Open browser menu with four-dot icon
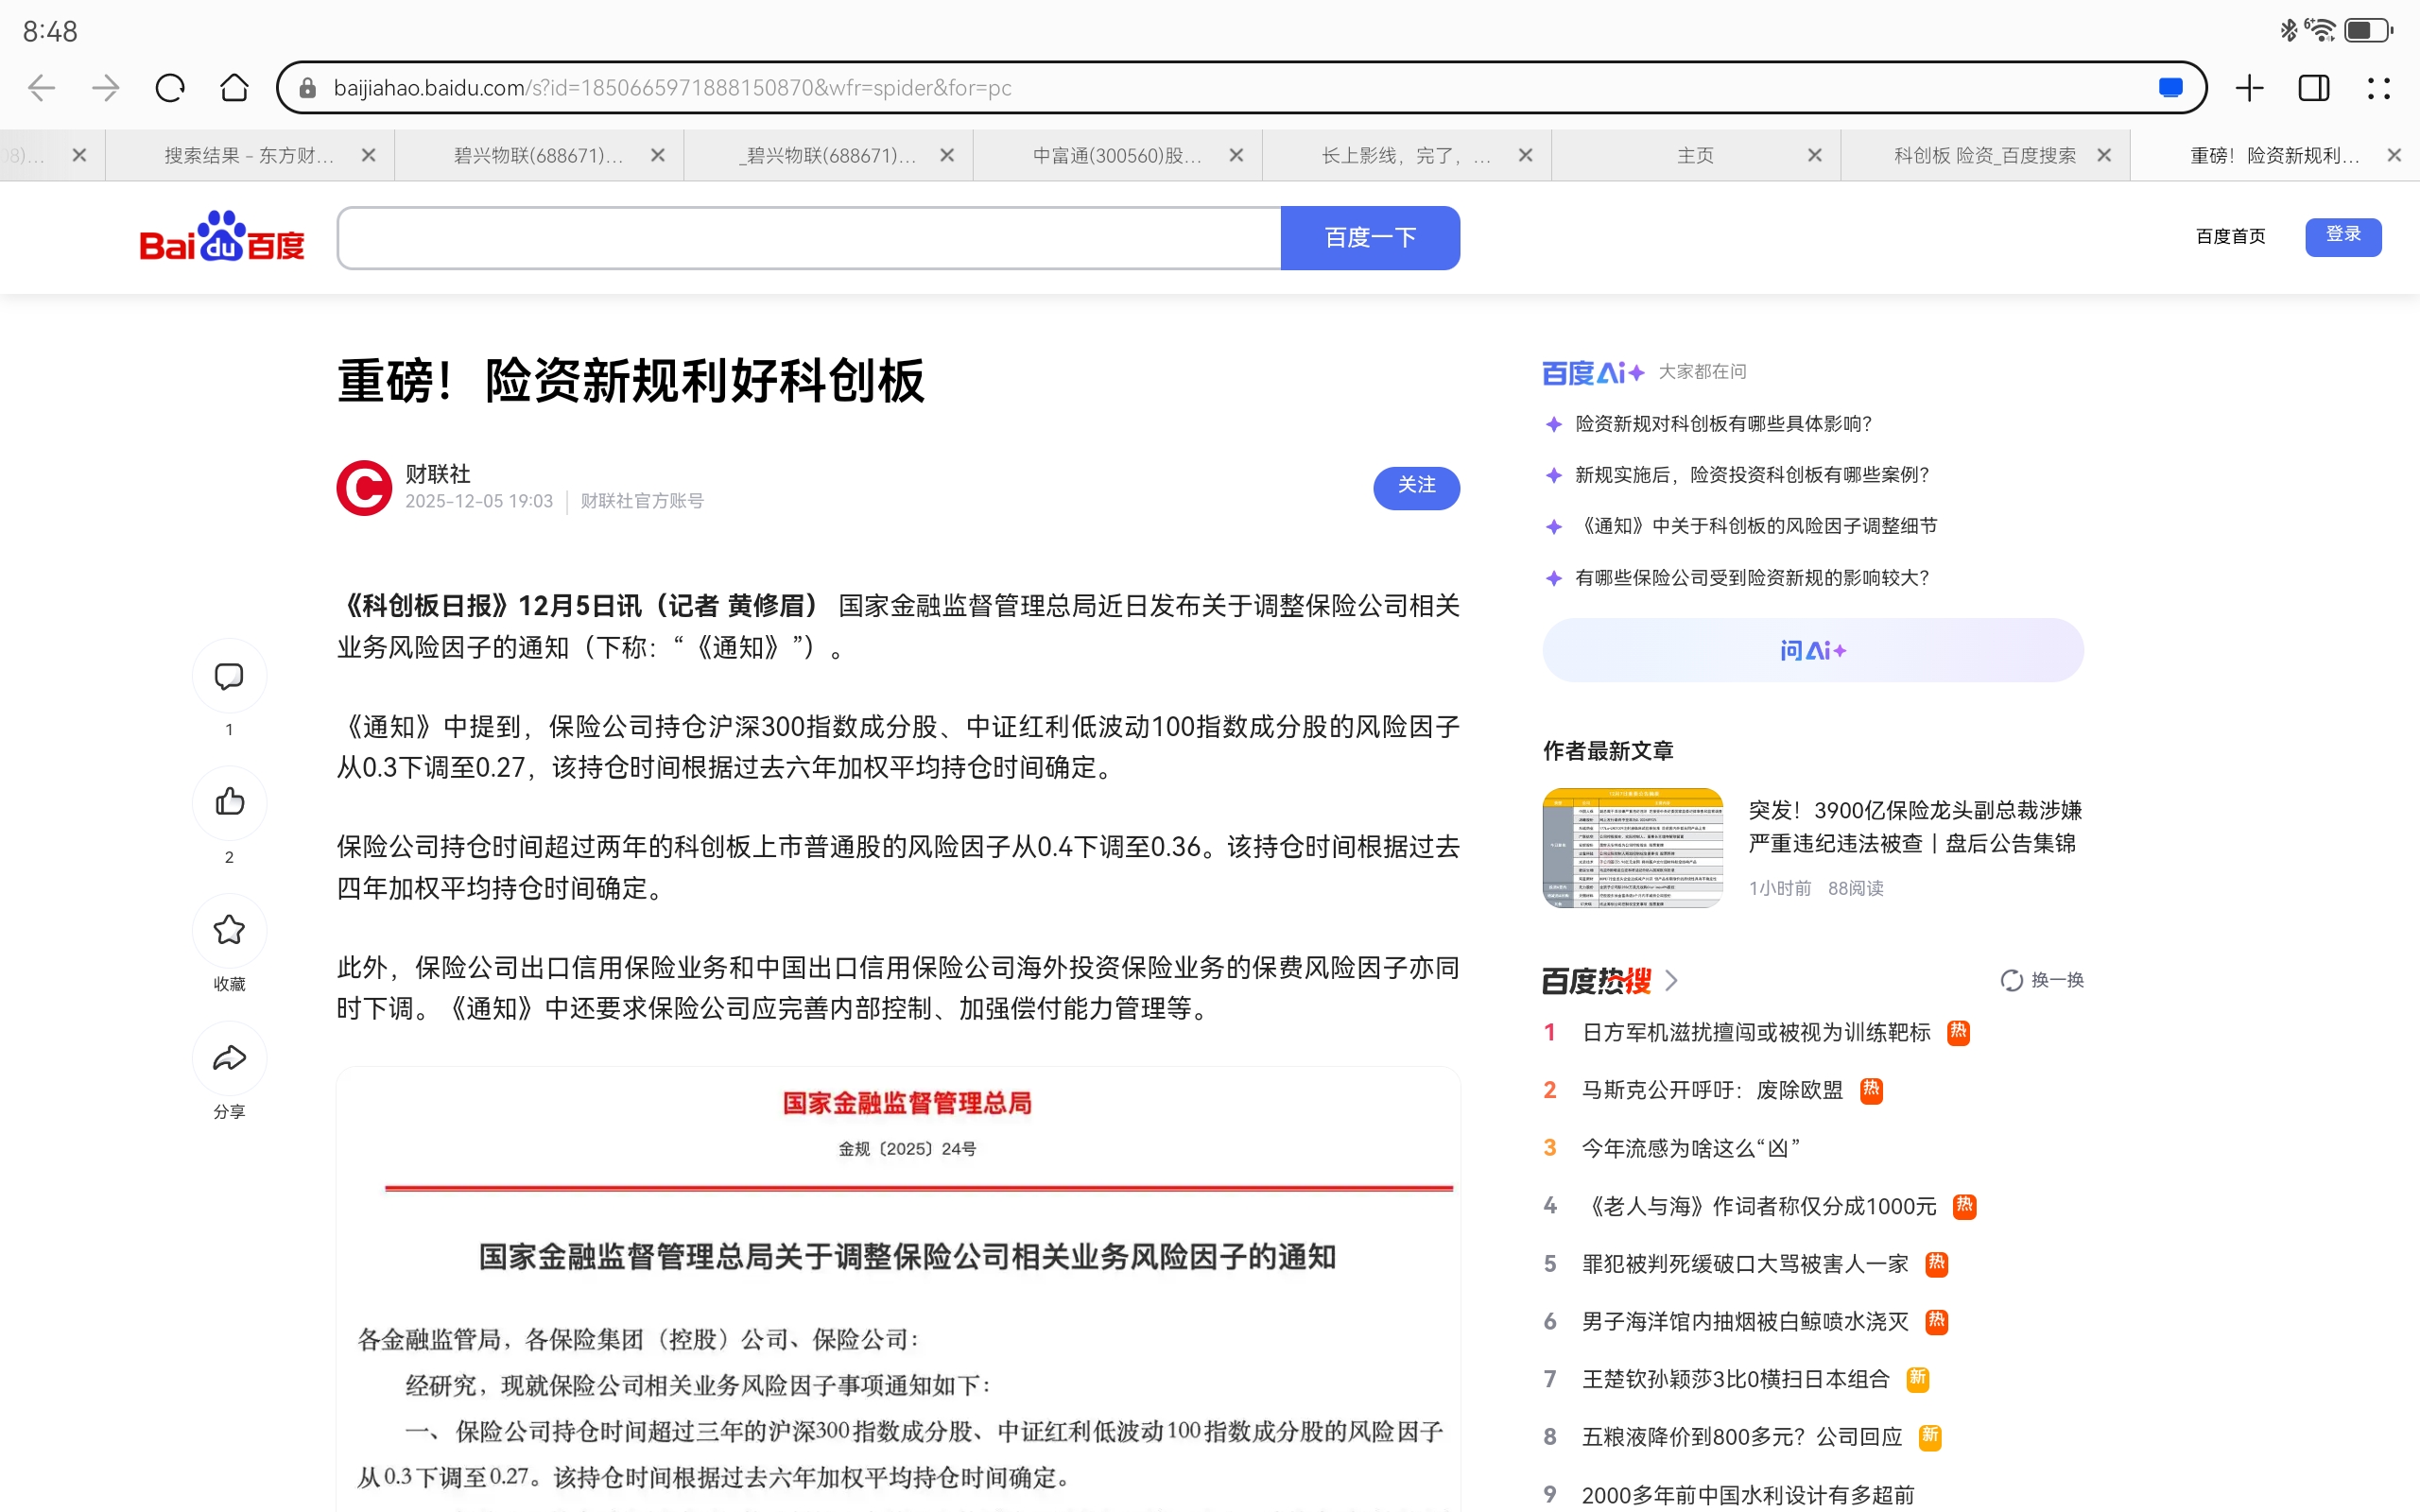This screenshot has width=2420, height=1512. (2379, 88)
